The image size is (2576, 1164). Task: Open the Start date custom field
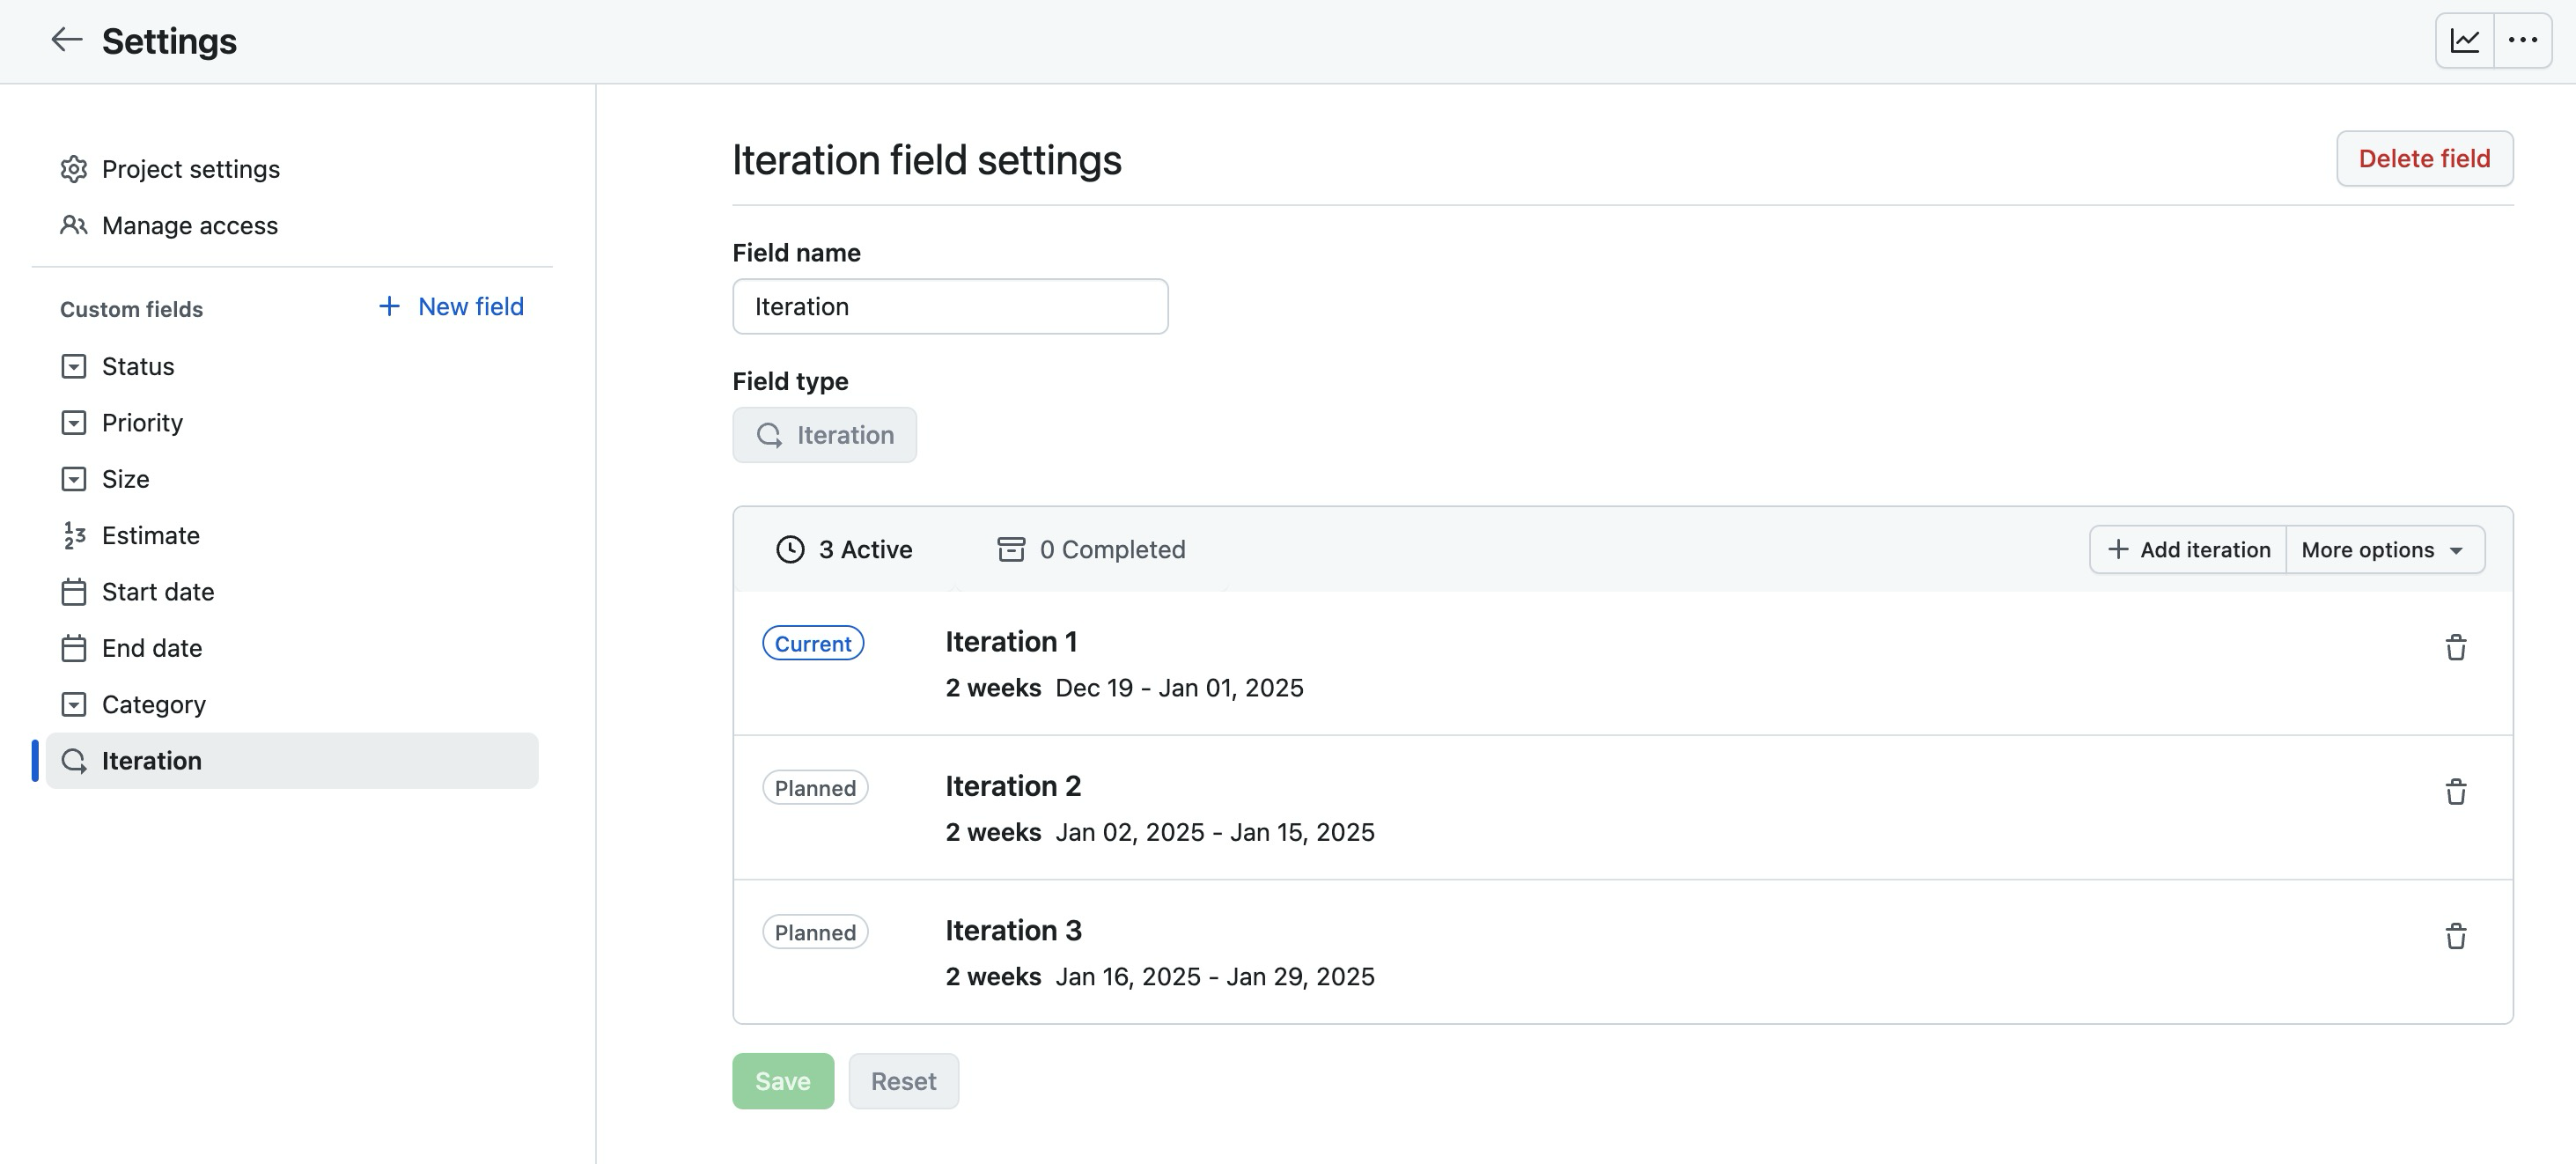click(157, 591)
